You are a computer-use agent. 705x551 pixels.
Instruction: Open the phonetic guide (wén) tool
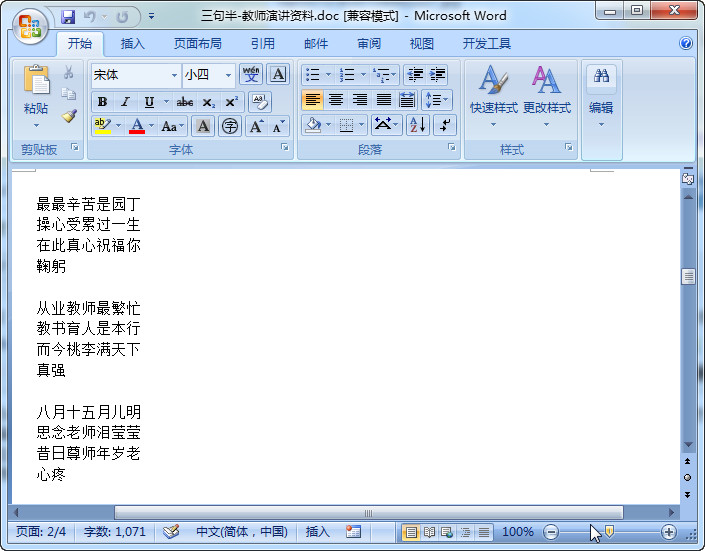pos(251,74)
